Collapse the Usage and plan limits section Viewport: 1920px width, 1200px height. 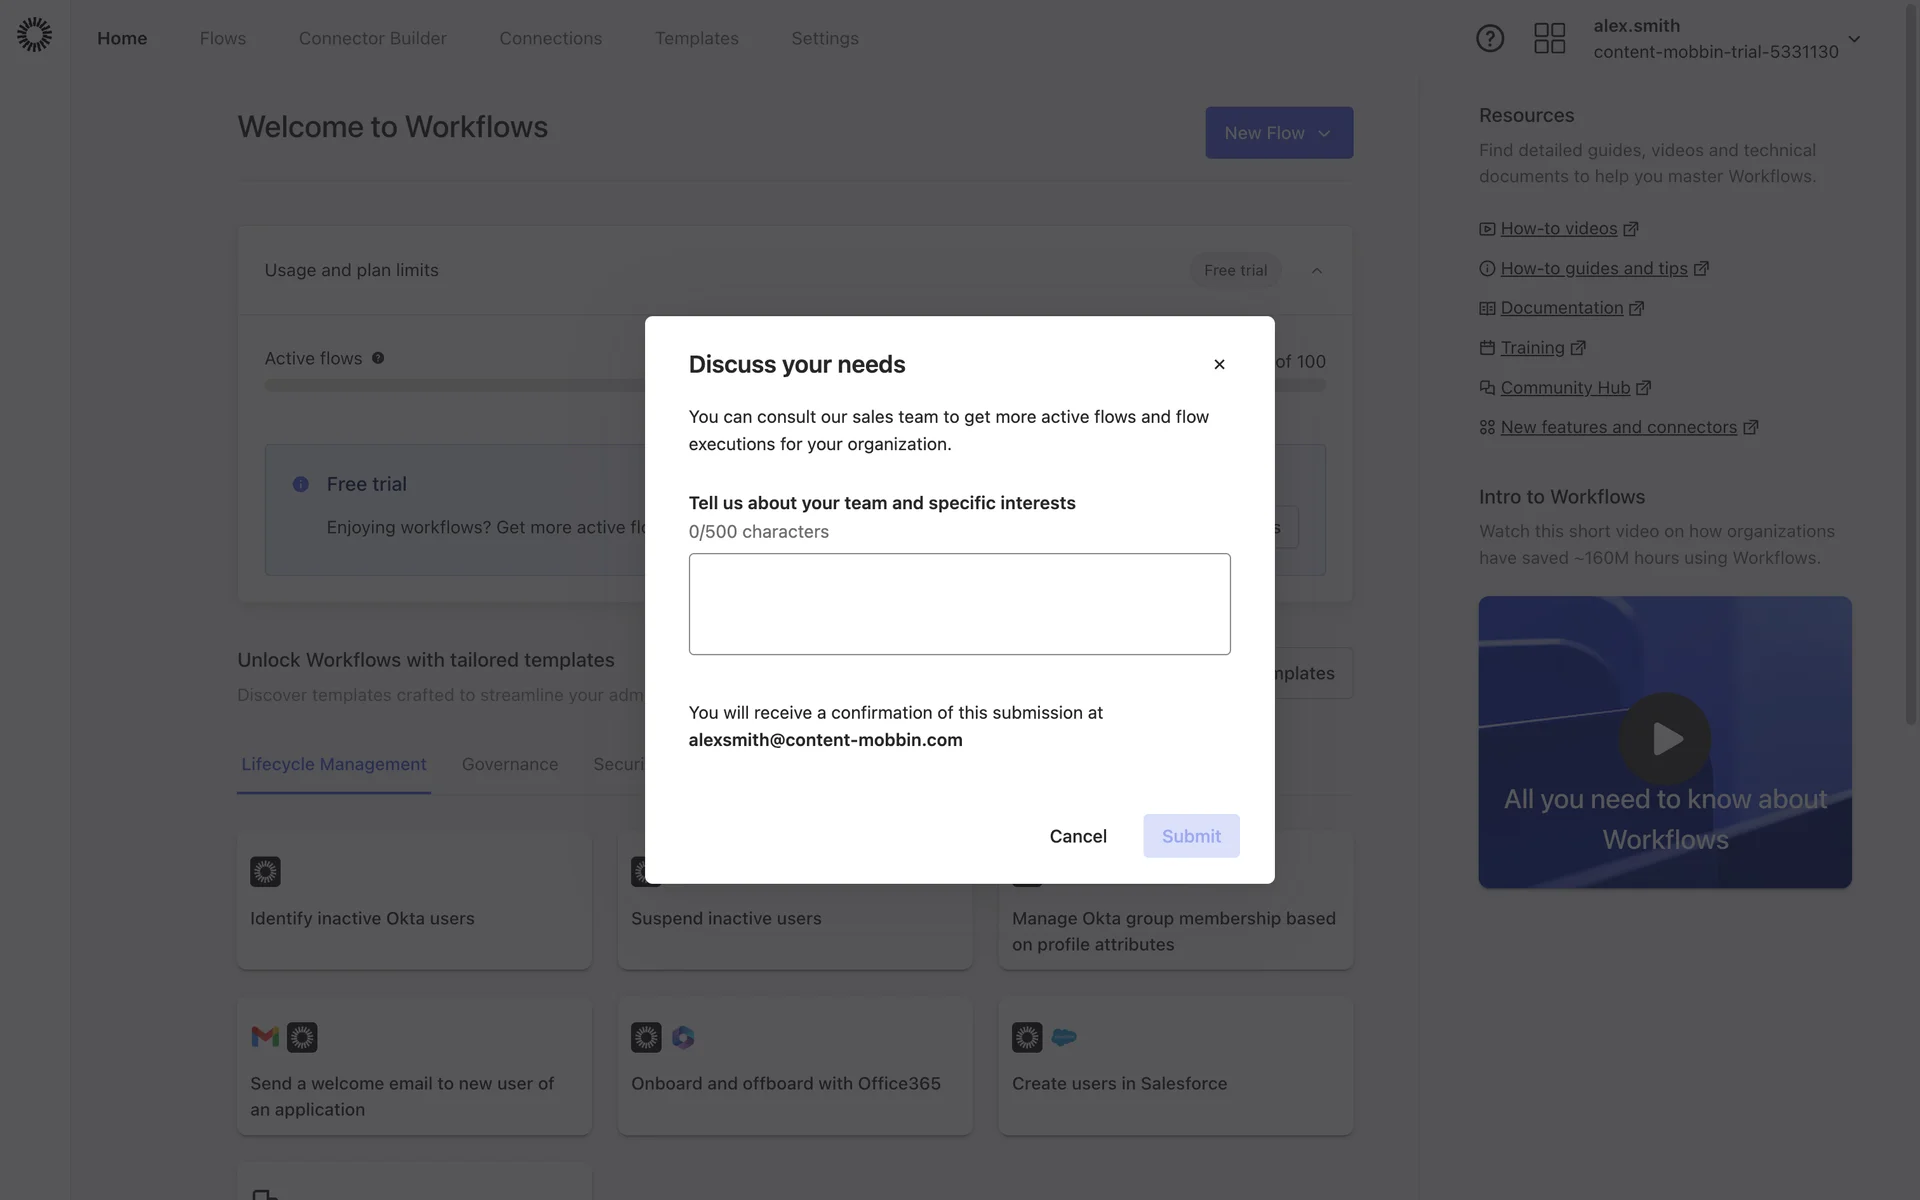pos(1317,271)
